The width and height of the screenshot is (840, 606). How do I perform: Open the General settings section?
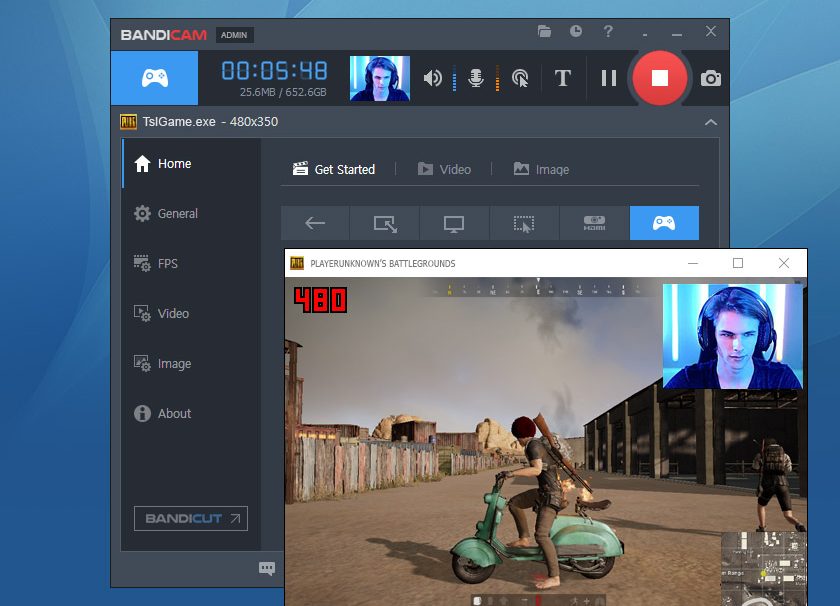pos(191,213)
